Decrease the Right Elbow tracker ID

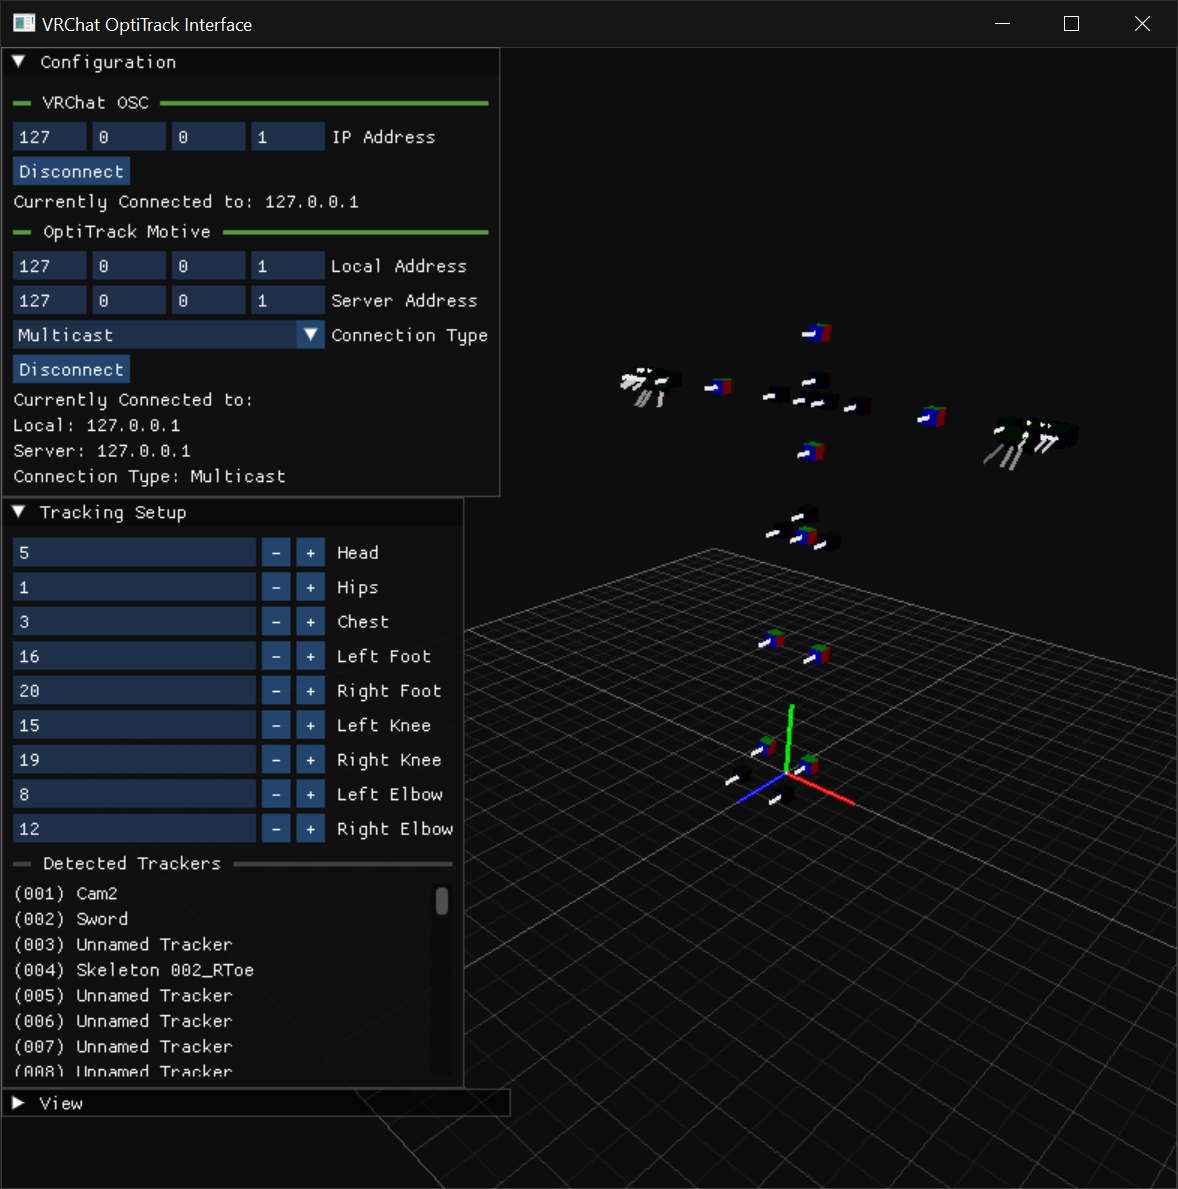pyautogui.click(x=275, y=828)
